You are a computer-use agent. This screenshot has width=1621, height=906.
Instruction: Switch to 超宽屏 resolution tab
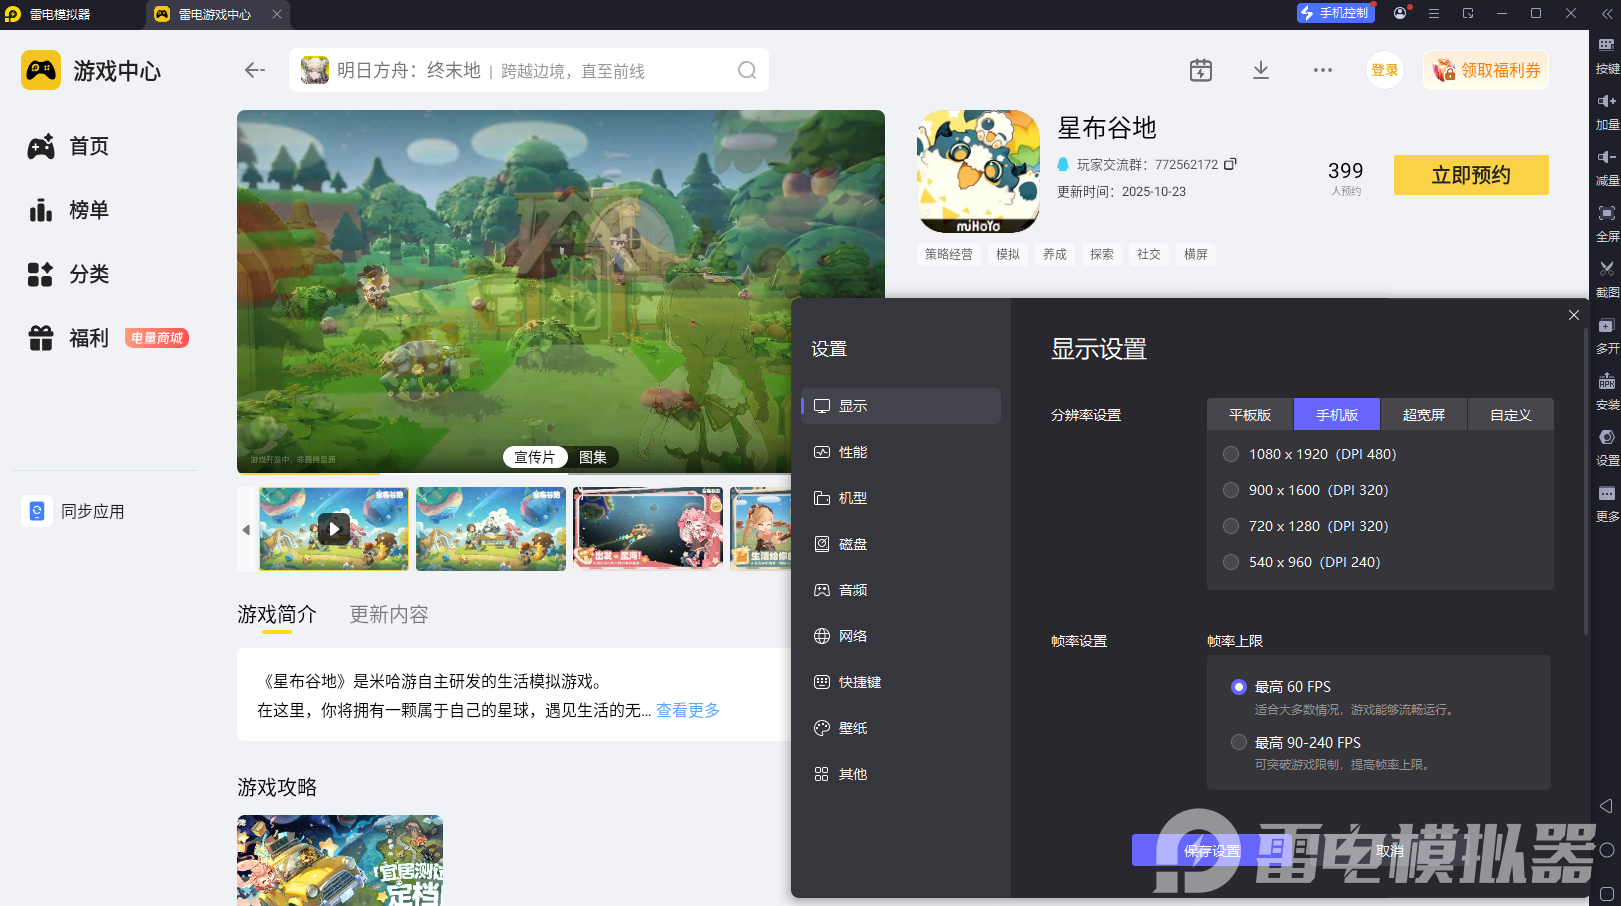pyautogui.click(x=1424, y=415)
